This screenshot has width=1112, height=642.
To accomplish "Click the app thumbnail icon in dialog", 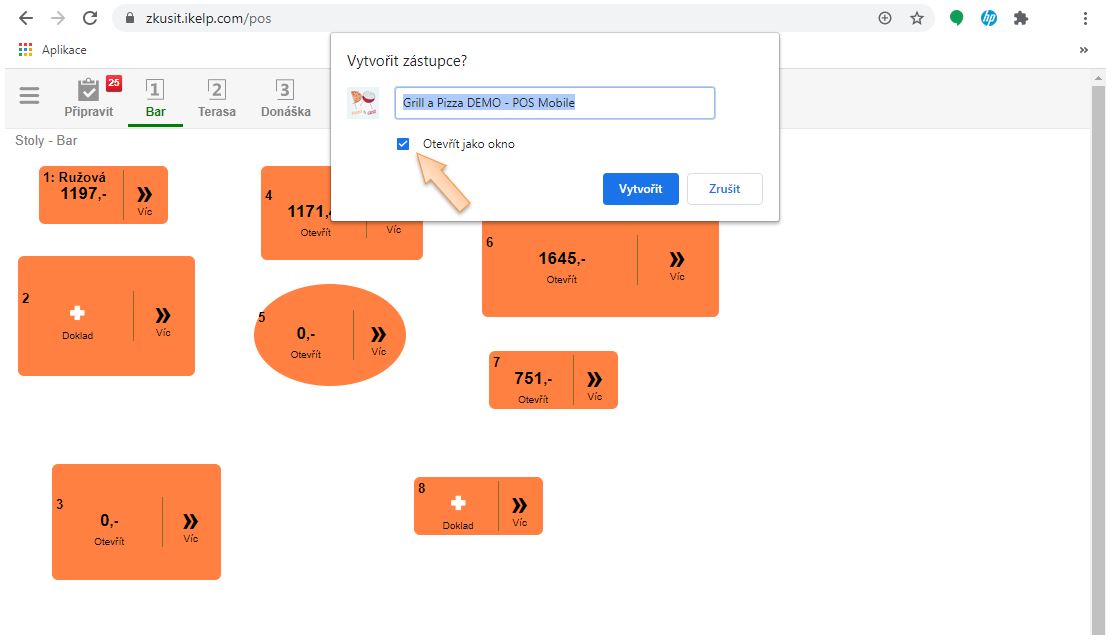I will coord(362,103).
